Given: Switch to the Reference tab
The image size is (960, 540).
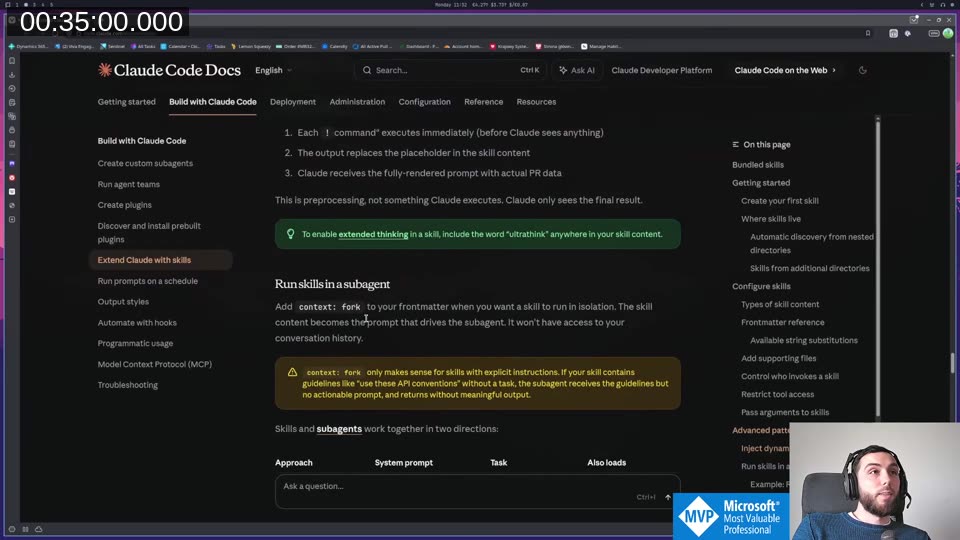Looking at the screenshot, I should 483,102.
